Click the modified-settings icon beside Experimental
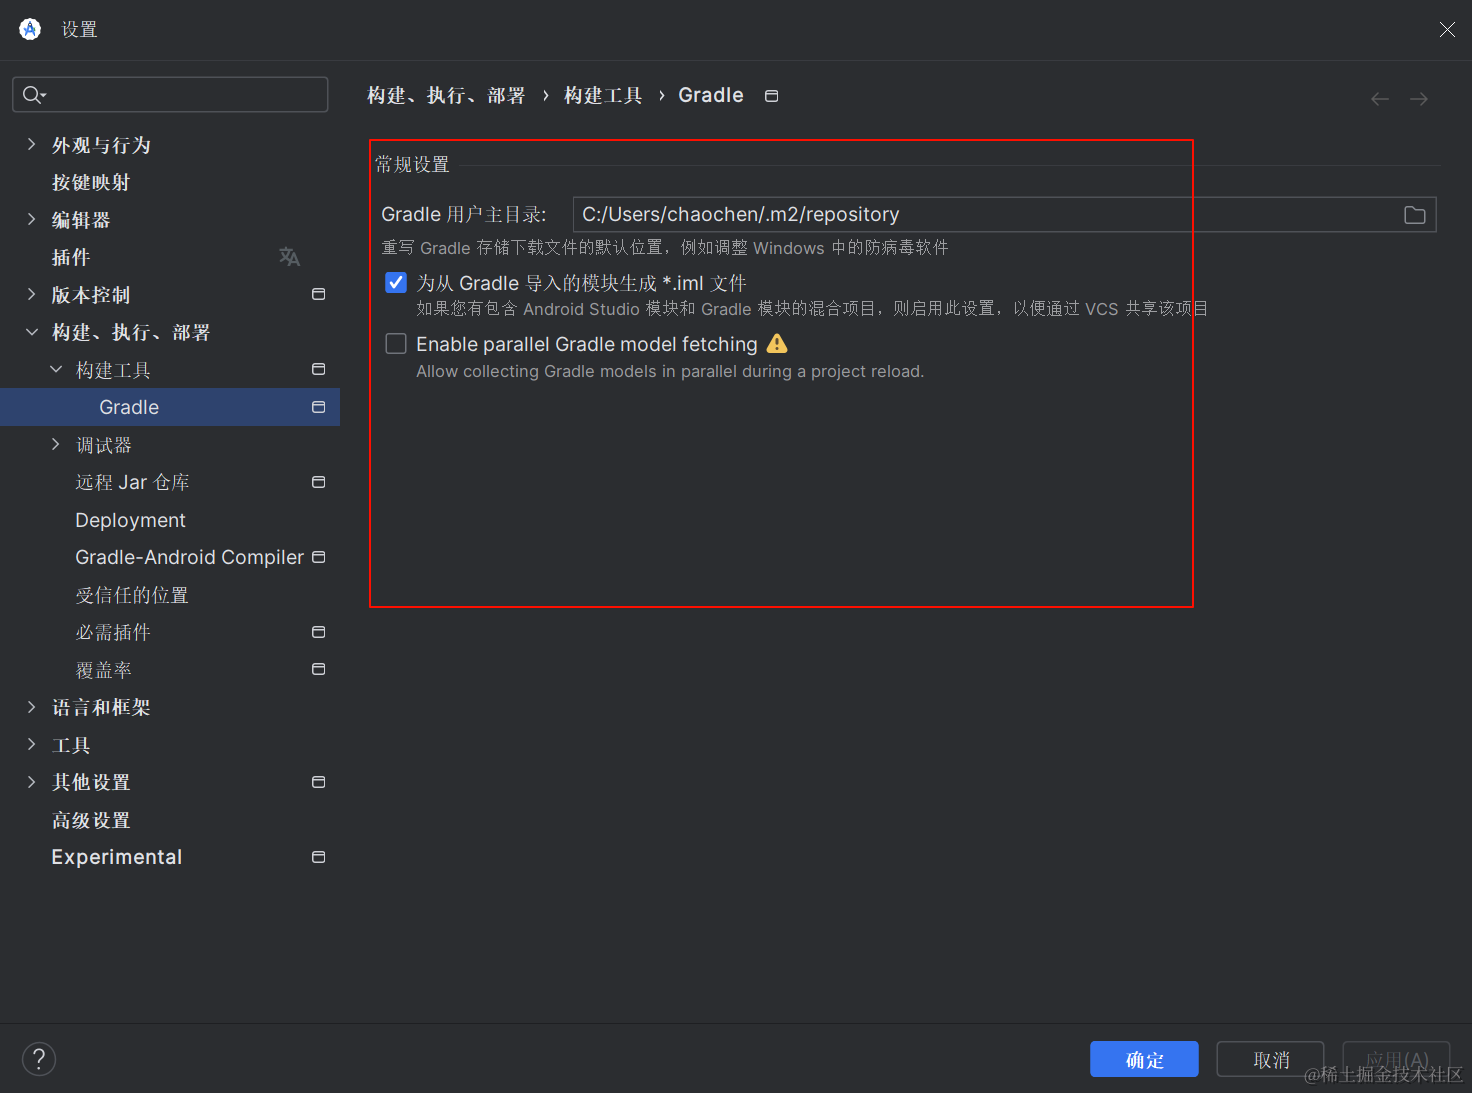 (318, 857)
